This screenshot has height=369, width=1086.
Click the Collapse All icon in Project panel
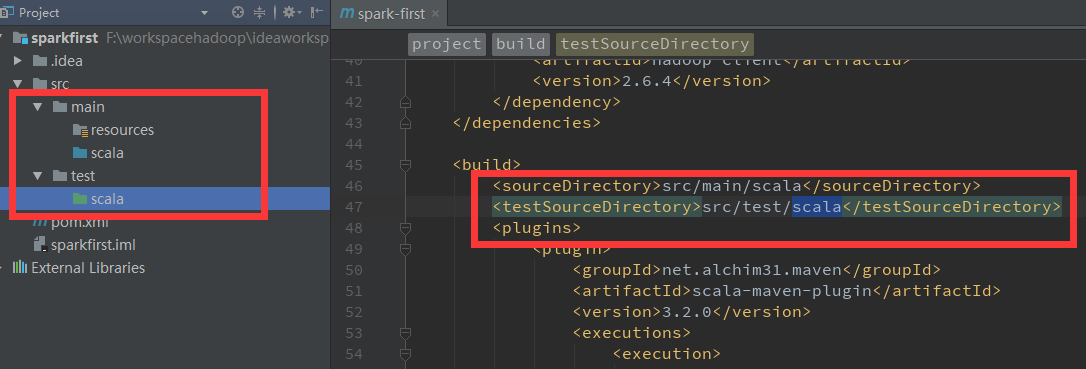(260, 12)
